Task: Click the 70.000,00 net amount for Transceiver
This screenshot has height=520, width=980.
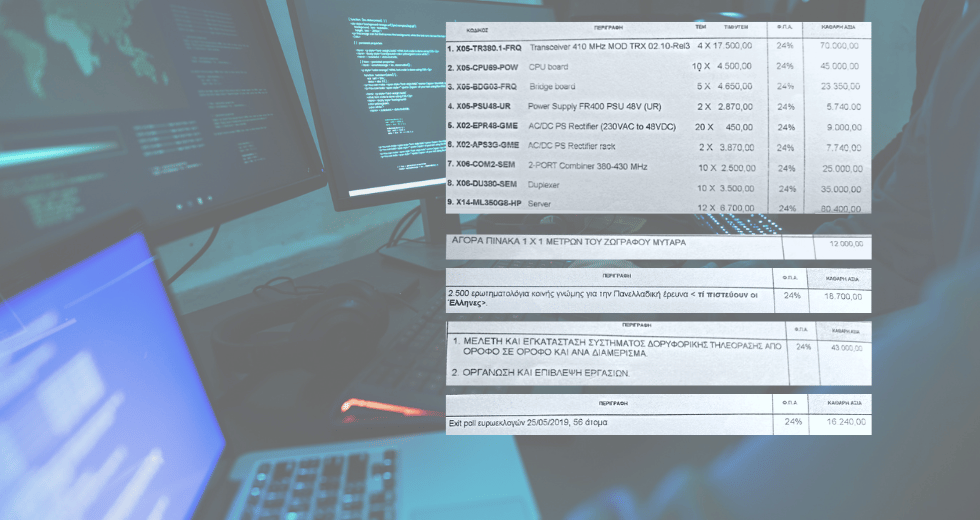Action: pyautogui.click(x=838, y=46)
